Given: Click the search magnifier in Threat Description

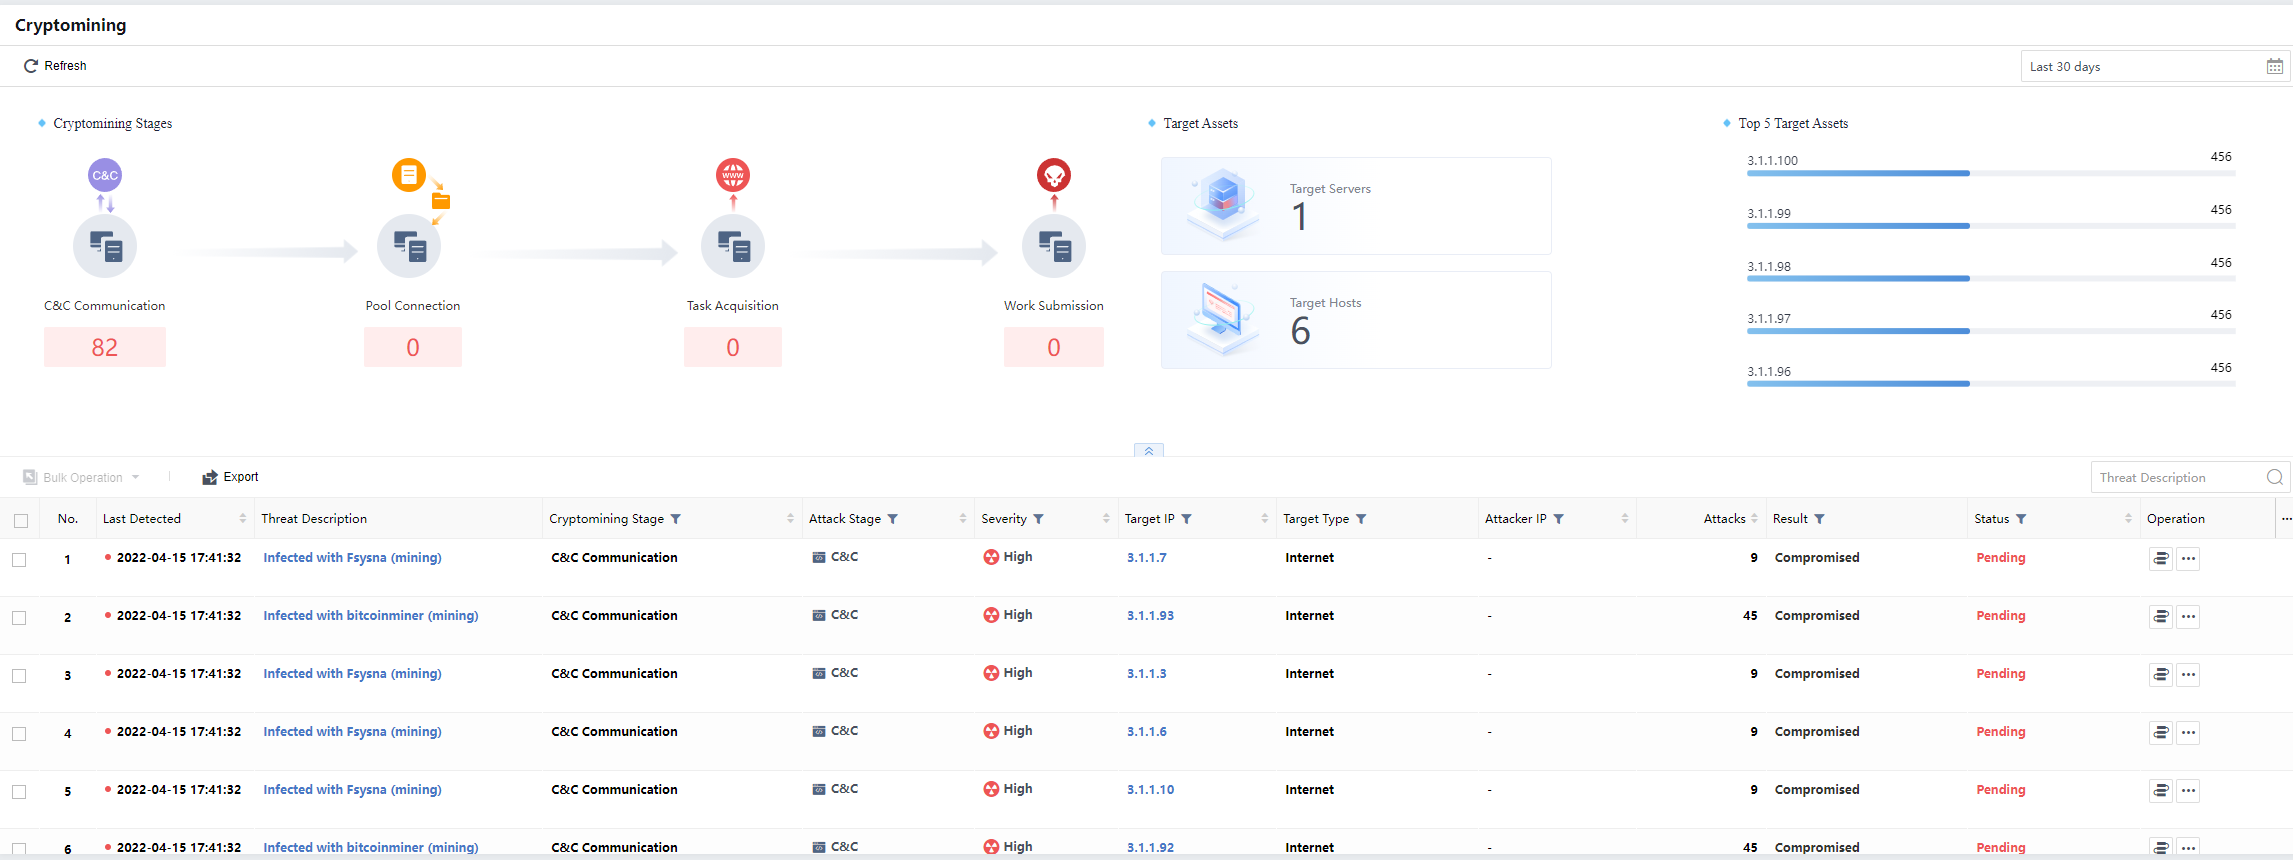Looking at the screenshot, I should 2274,478.
